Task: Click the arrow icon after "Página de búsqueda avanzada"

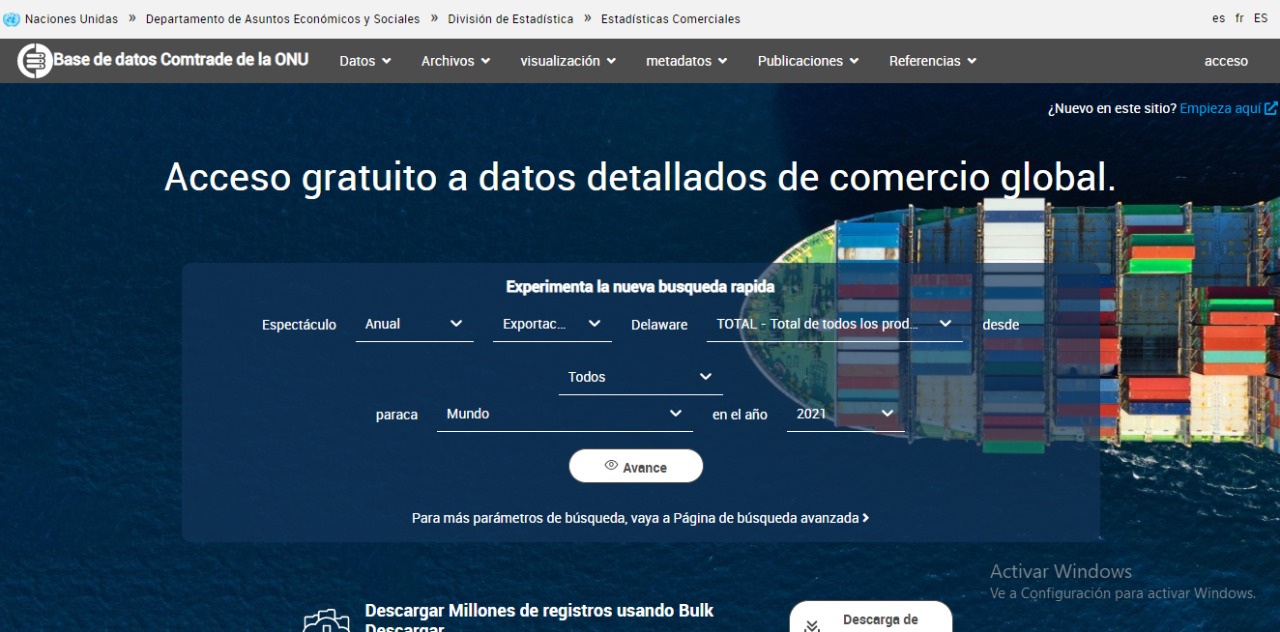Action: coord(866,517)
